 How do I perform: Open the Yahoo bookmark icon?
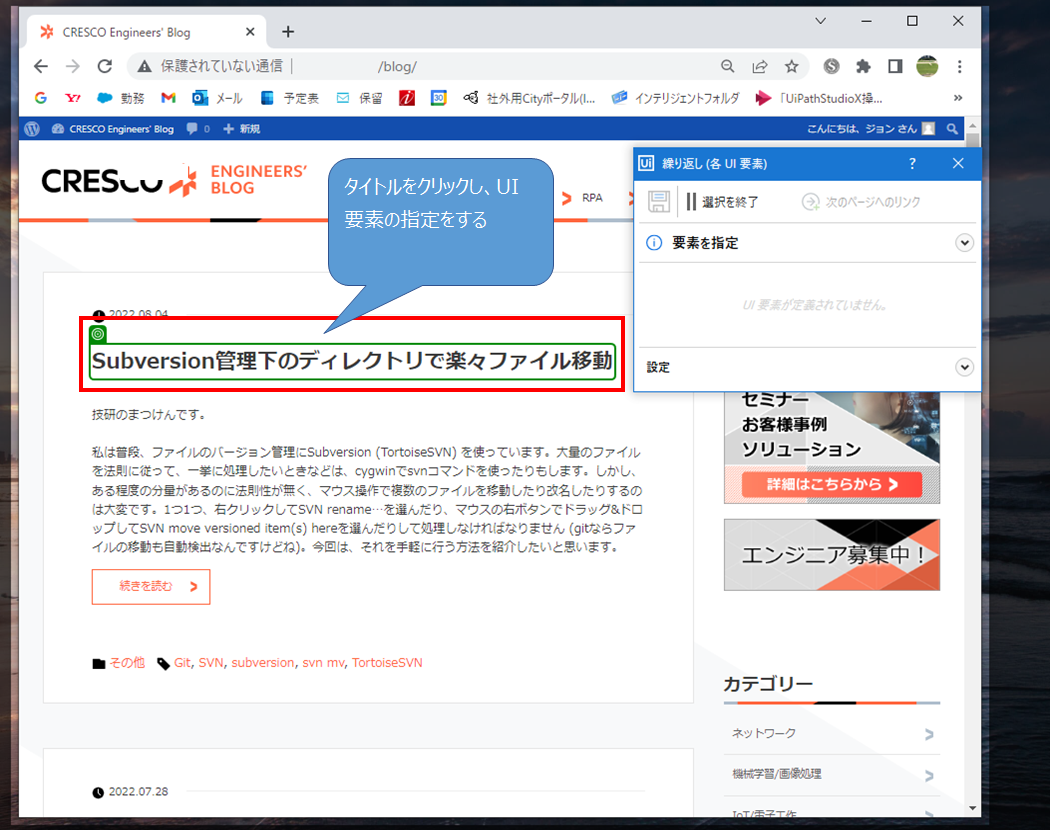click(73, 98)
